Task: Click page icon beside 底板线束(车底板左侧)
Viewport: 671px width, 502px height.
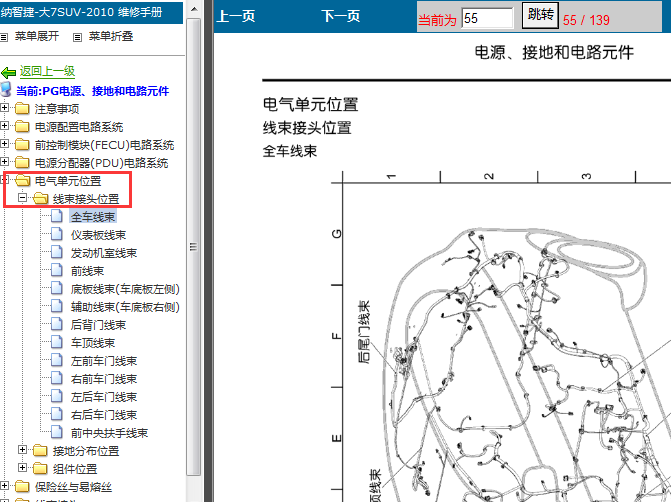Action: [x=57, y=288]
